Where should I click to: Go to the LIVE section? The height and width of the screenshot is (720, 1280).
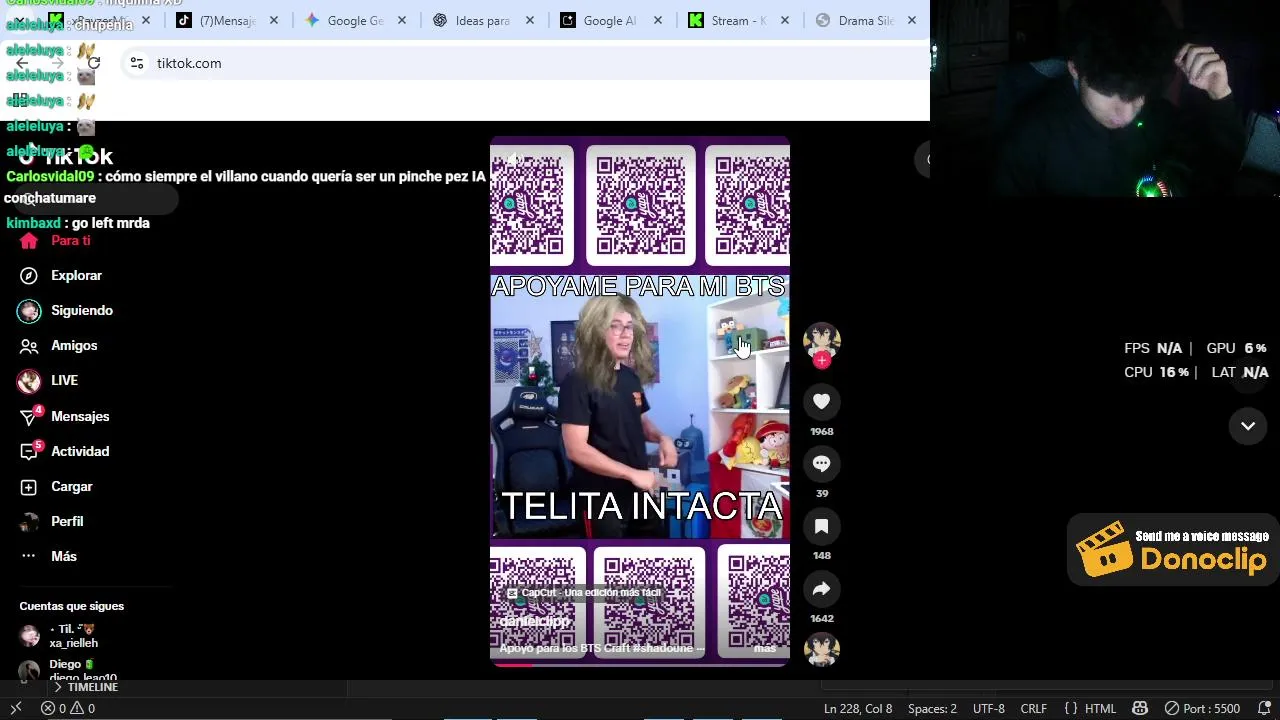[48, 381]
